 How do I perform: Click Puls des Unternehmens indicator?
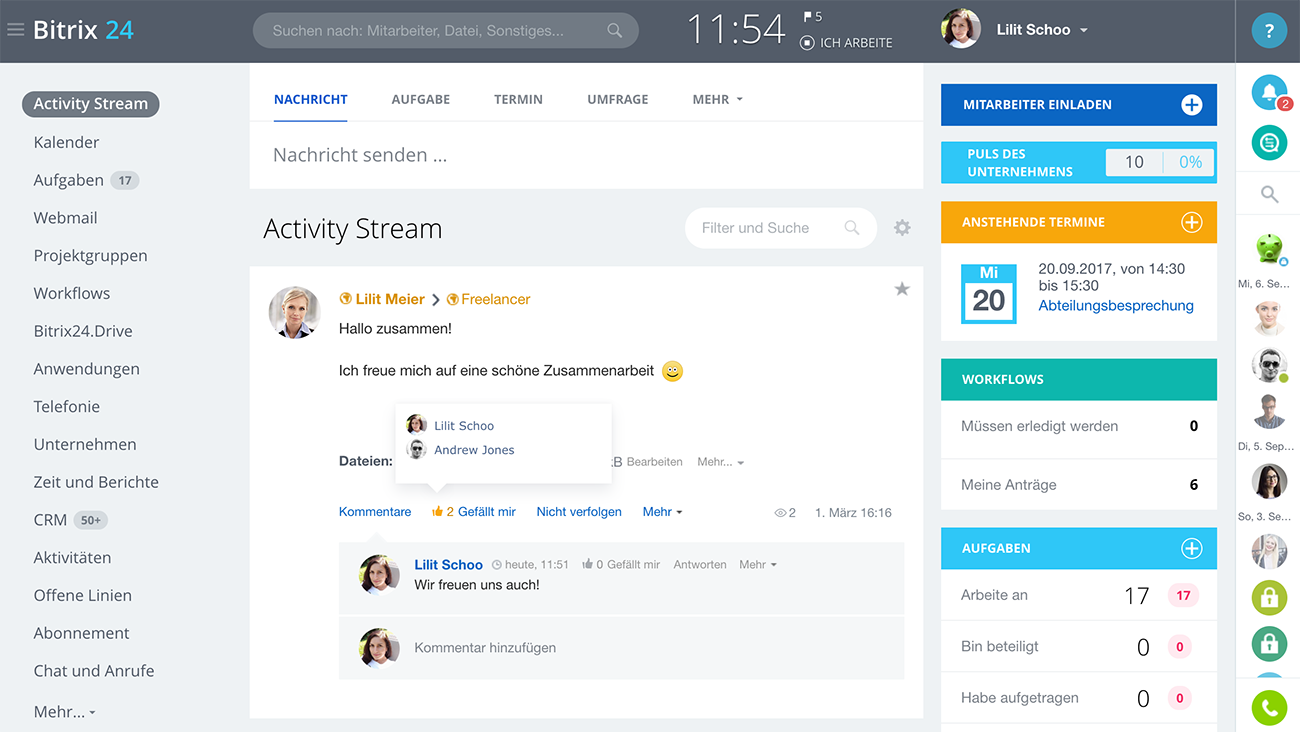coord(1079,162)
